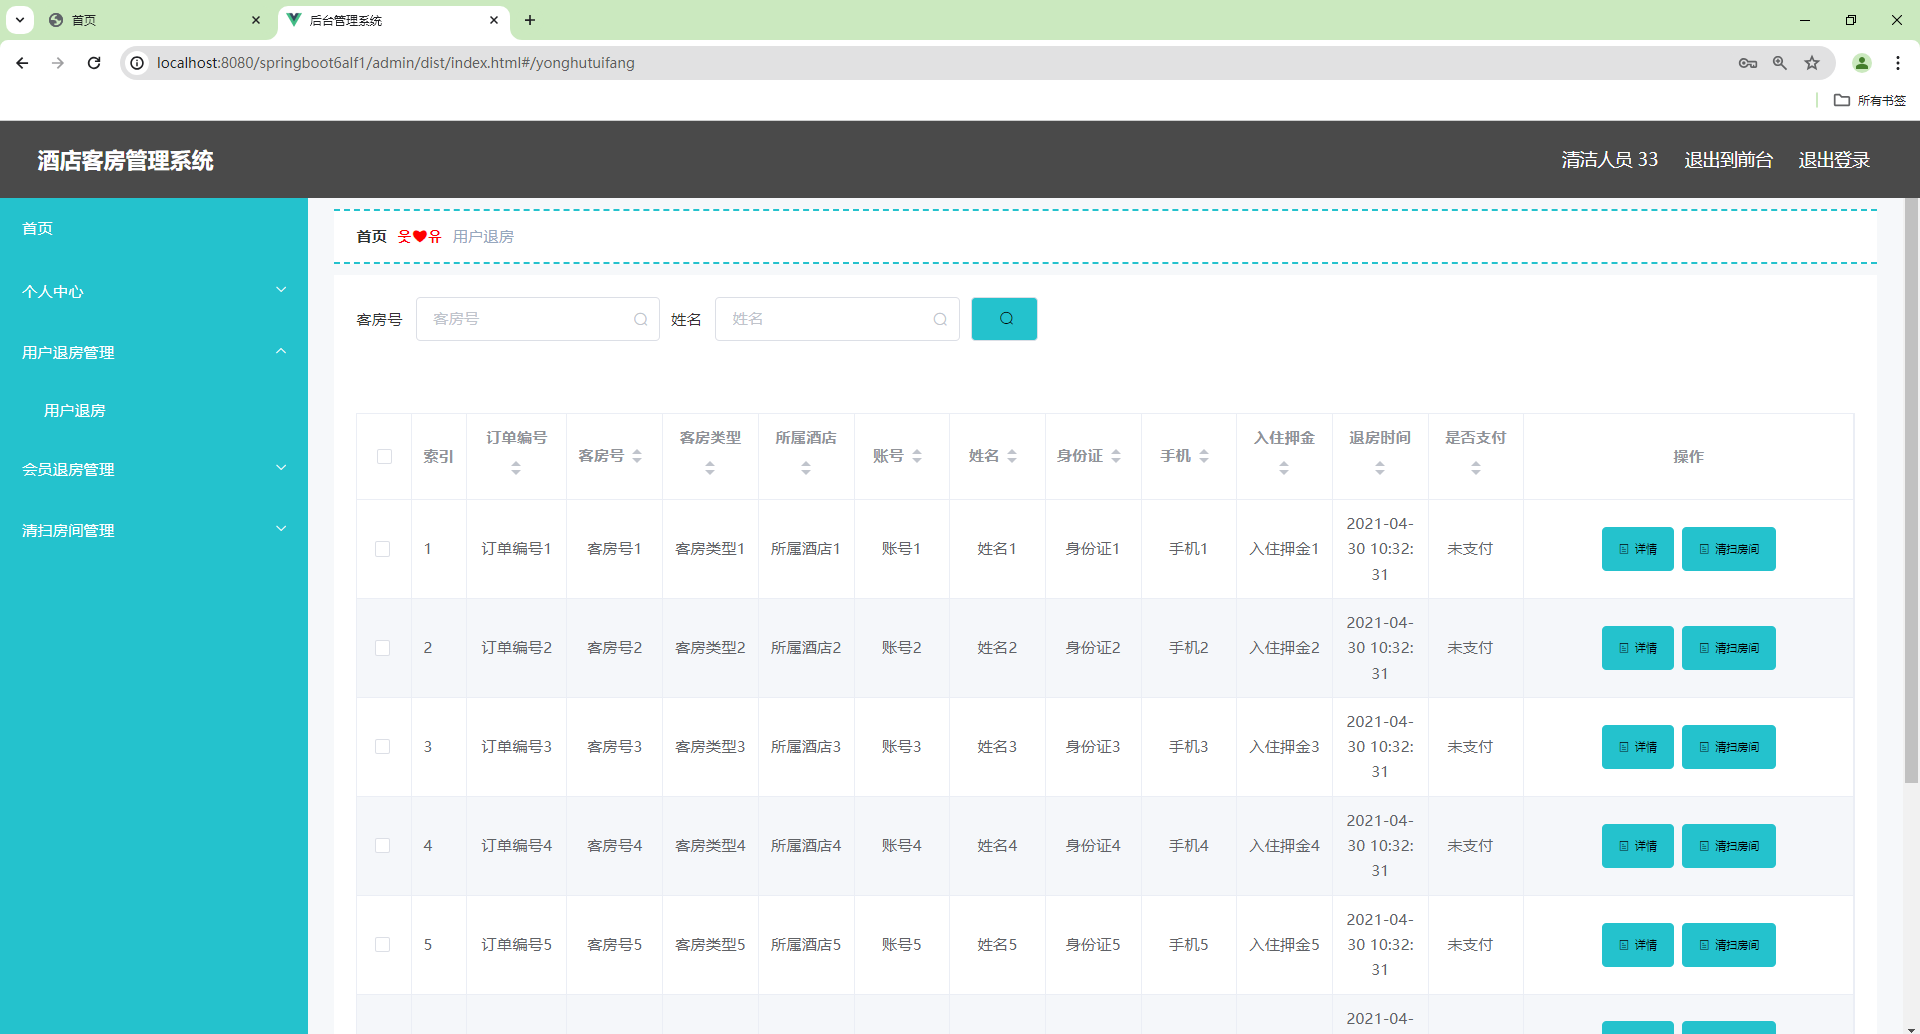
Task: Open the 所有书签 bookmarks folder
Action: (x=1872, y=100)
